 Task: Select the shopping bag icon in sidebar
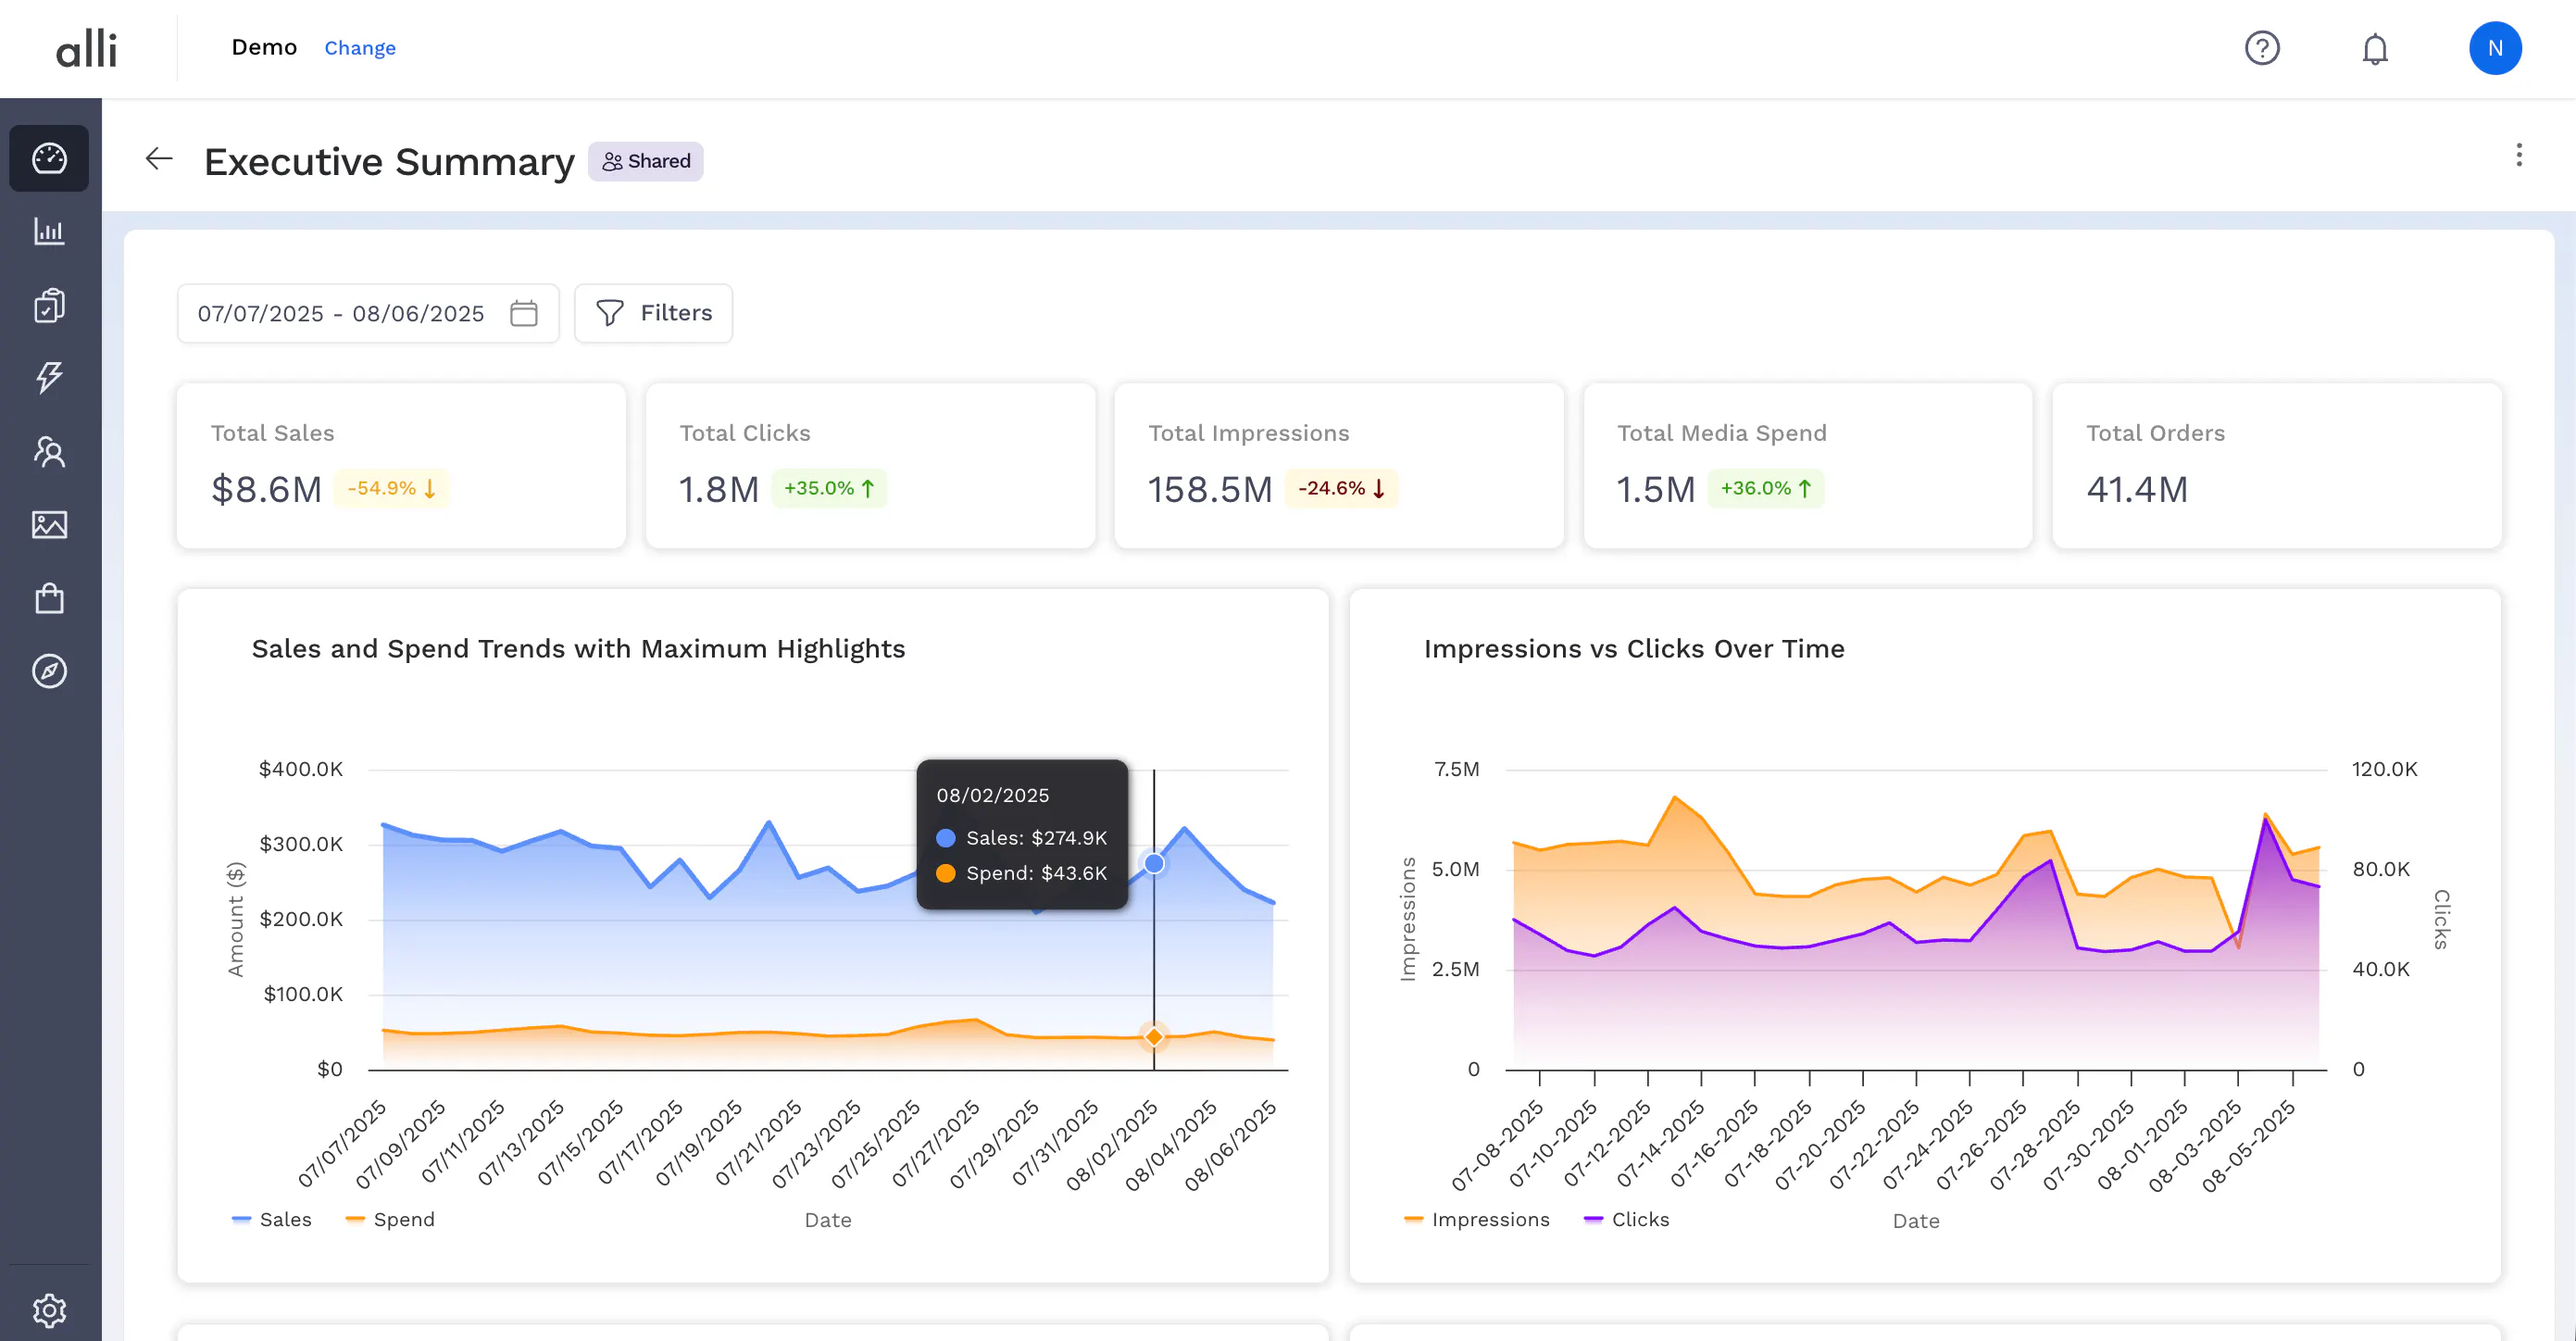pyautogui.click(x=49, y=598)
